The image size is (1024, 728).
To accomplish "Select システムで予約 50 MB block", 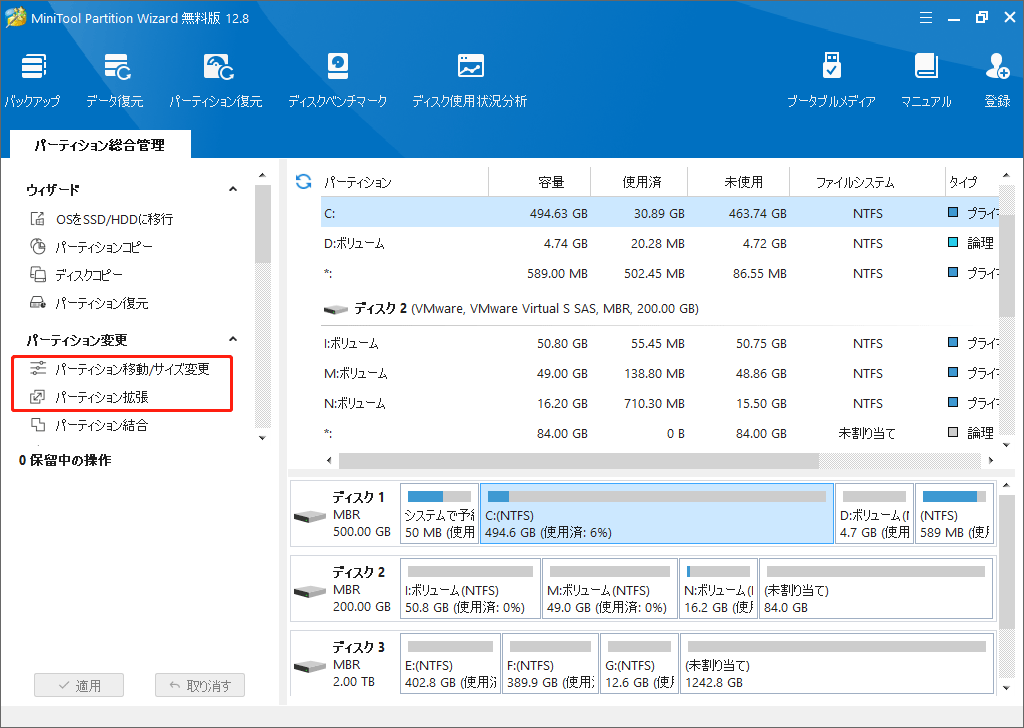I will pyautogui.click(x=440, y=513).
